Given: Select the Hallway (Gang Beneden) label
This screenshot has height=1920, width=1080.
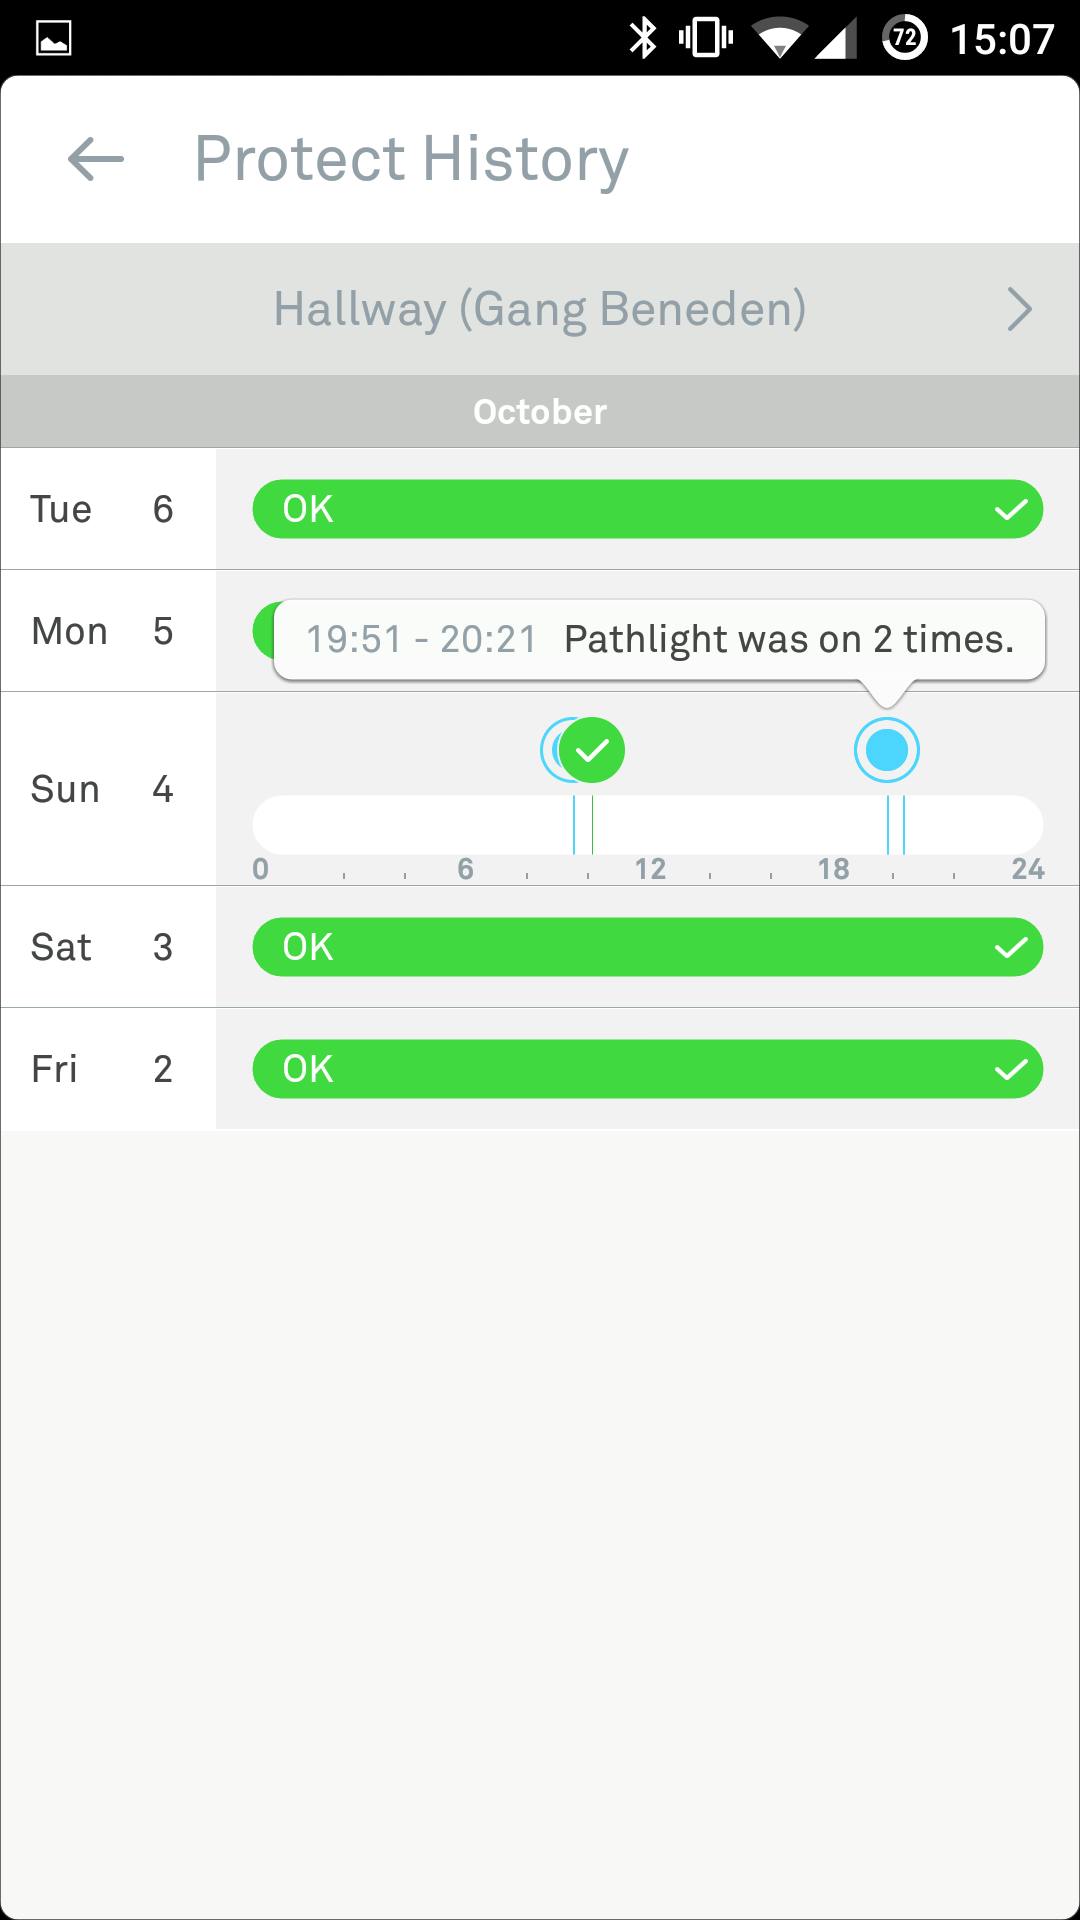Looking at the screenshot, I should pyautogui.click(x=540, y=309).
